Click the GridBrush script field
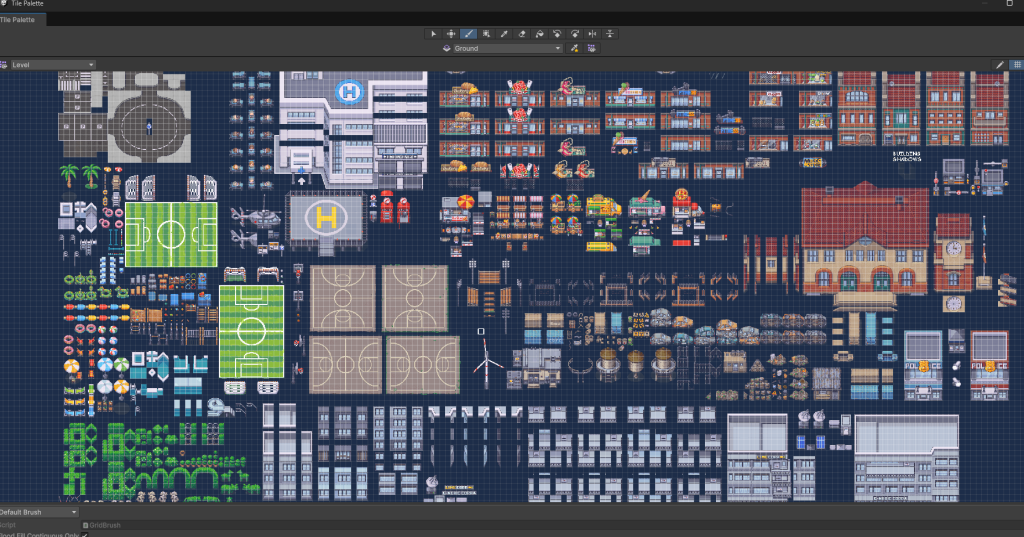This screenshot has height=537, width=1024. [x=552, y=525]
